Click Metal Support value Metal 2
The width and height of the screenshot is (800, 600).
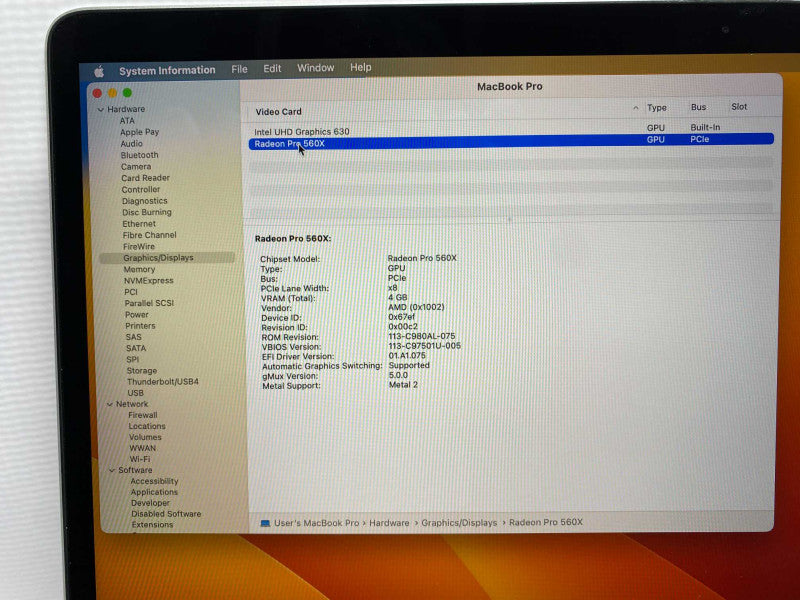click(403, 385)
